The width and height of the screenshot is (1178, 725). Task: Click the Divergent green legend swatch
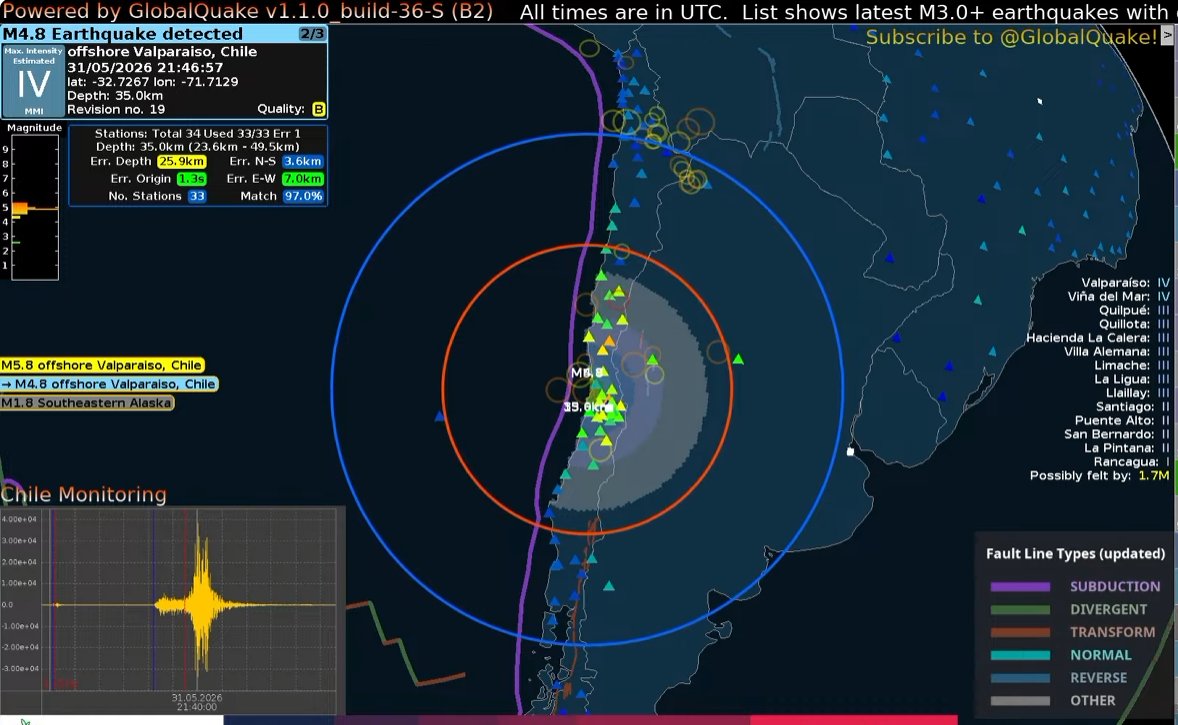pos(1019,609)
